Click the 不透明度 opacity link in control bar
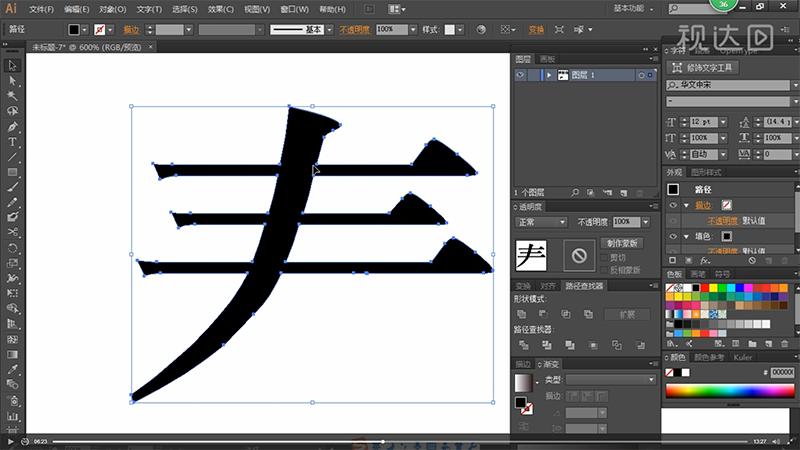Screen dimensions: 800x450 tap(355, 30)
